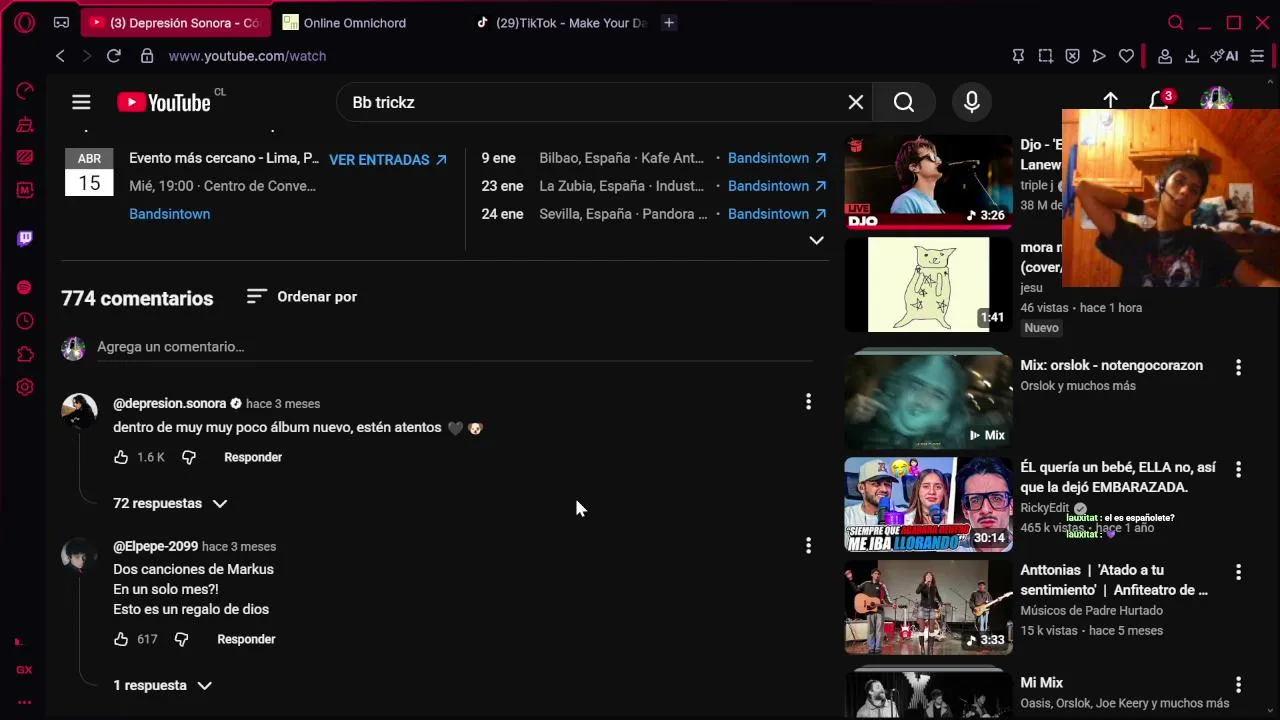
Task: Like the depresion.sonora comment
Action: pos(121,457)
